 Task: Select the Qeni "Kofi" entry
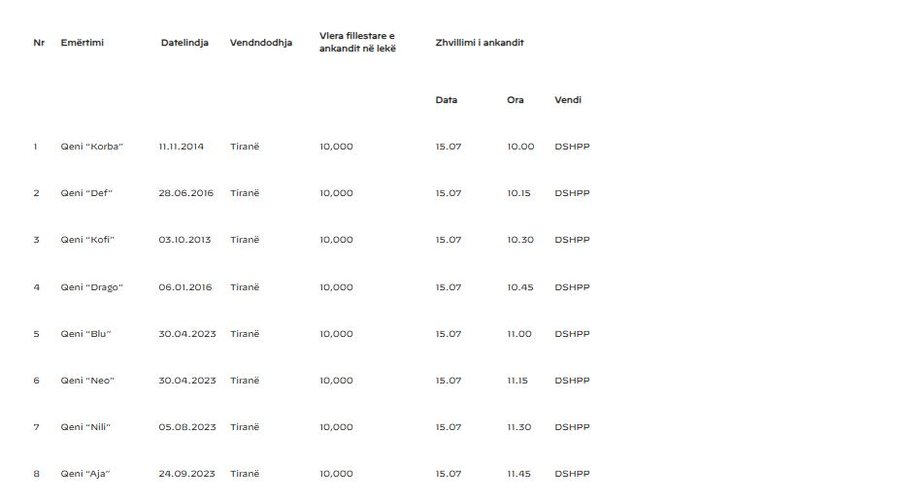click(x=87, y=239)
